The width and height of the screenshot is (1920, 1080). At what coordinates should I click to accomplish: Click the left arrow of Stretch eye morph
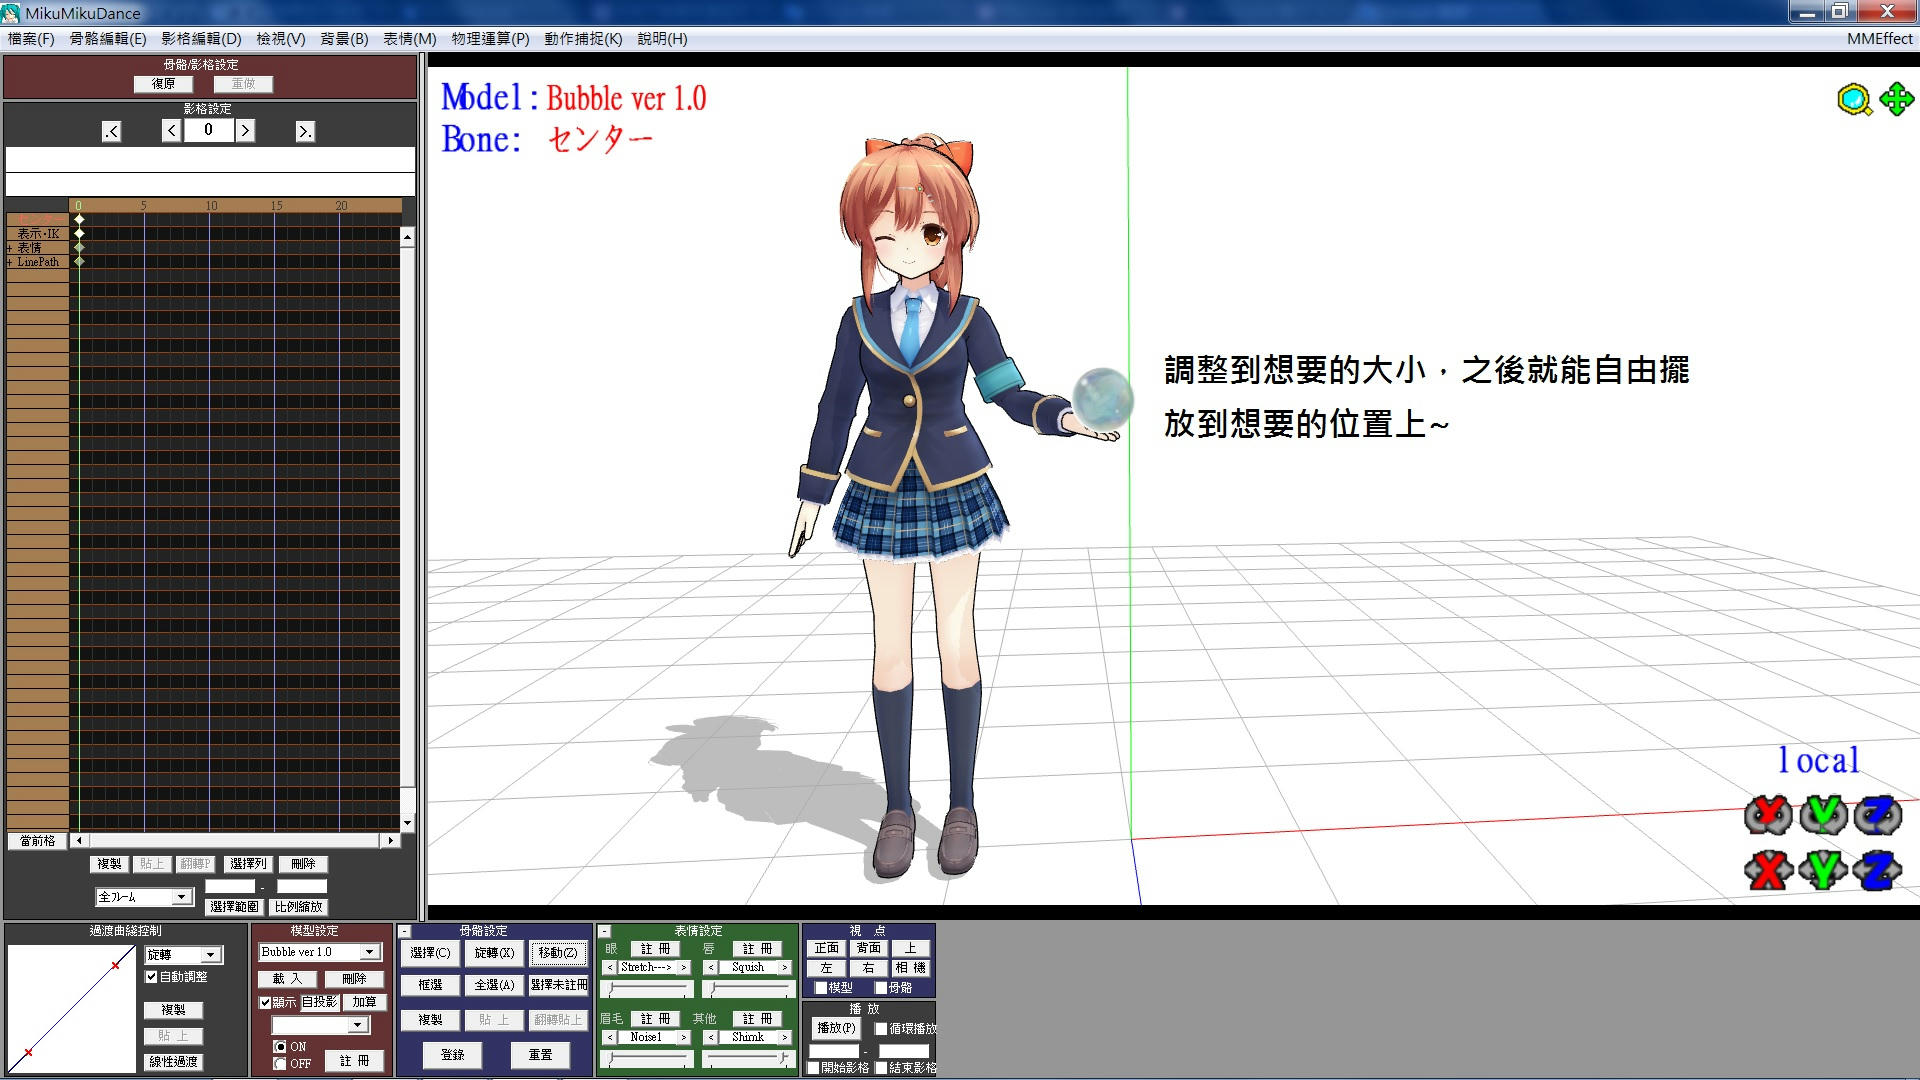(x=610, y=967)
